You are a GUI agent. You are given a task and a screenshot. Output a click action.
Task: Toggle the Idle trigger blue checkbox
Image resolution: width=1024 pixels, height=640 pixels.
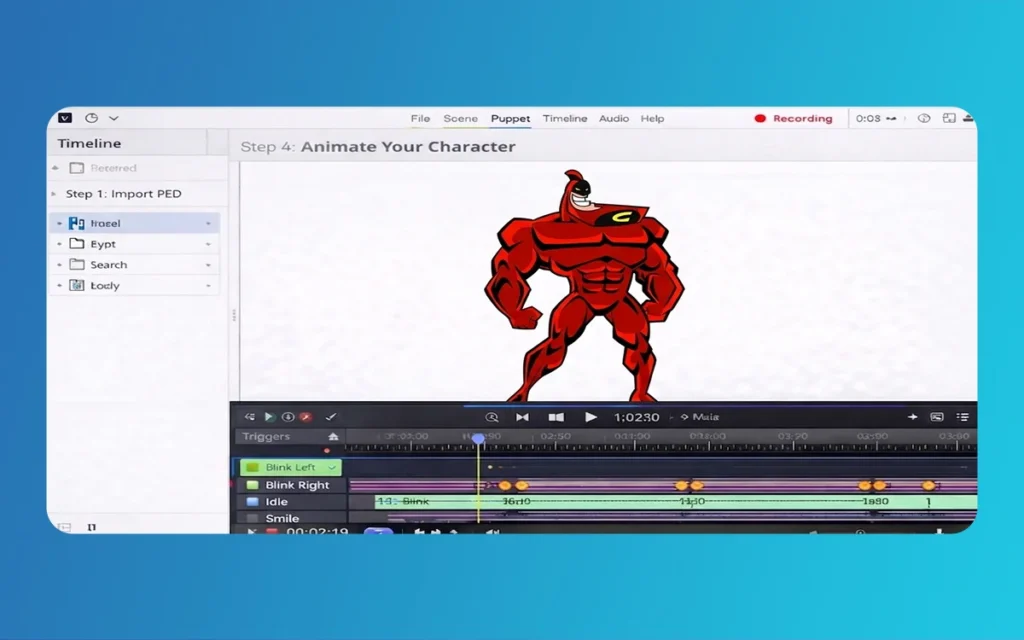coord(252,502)
